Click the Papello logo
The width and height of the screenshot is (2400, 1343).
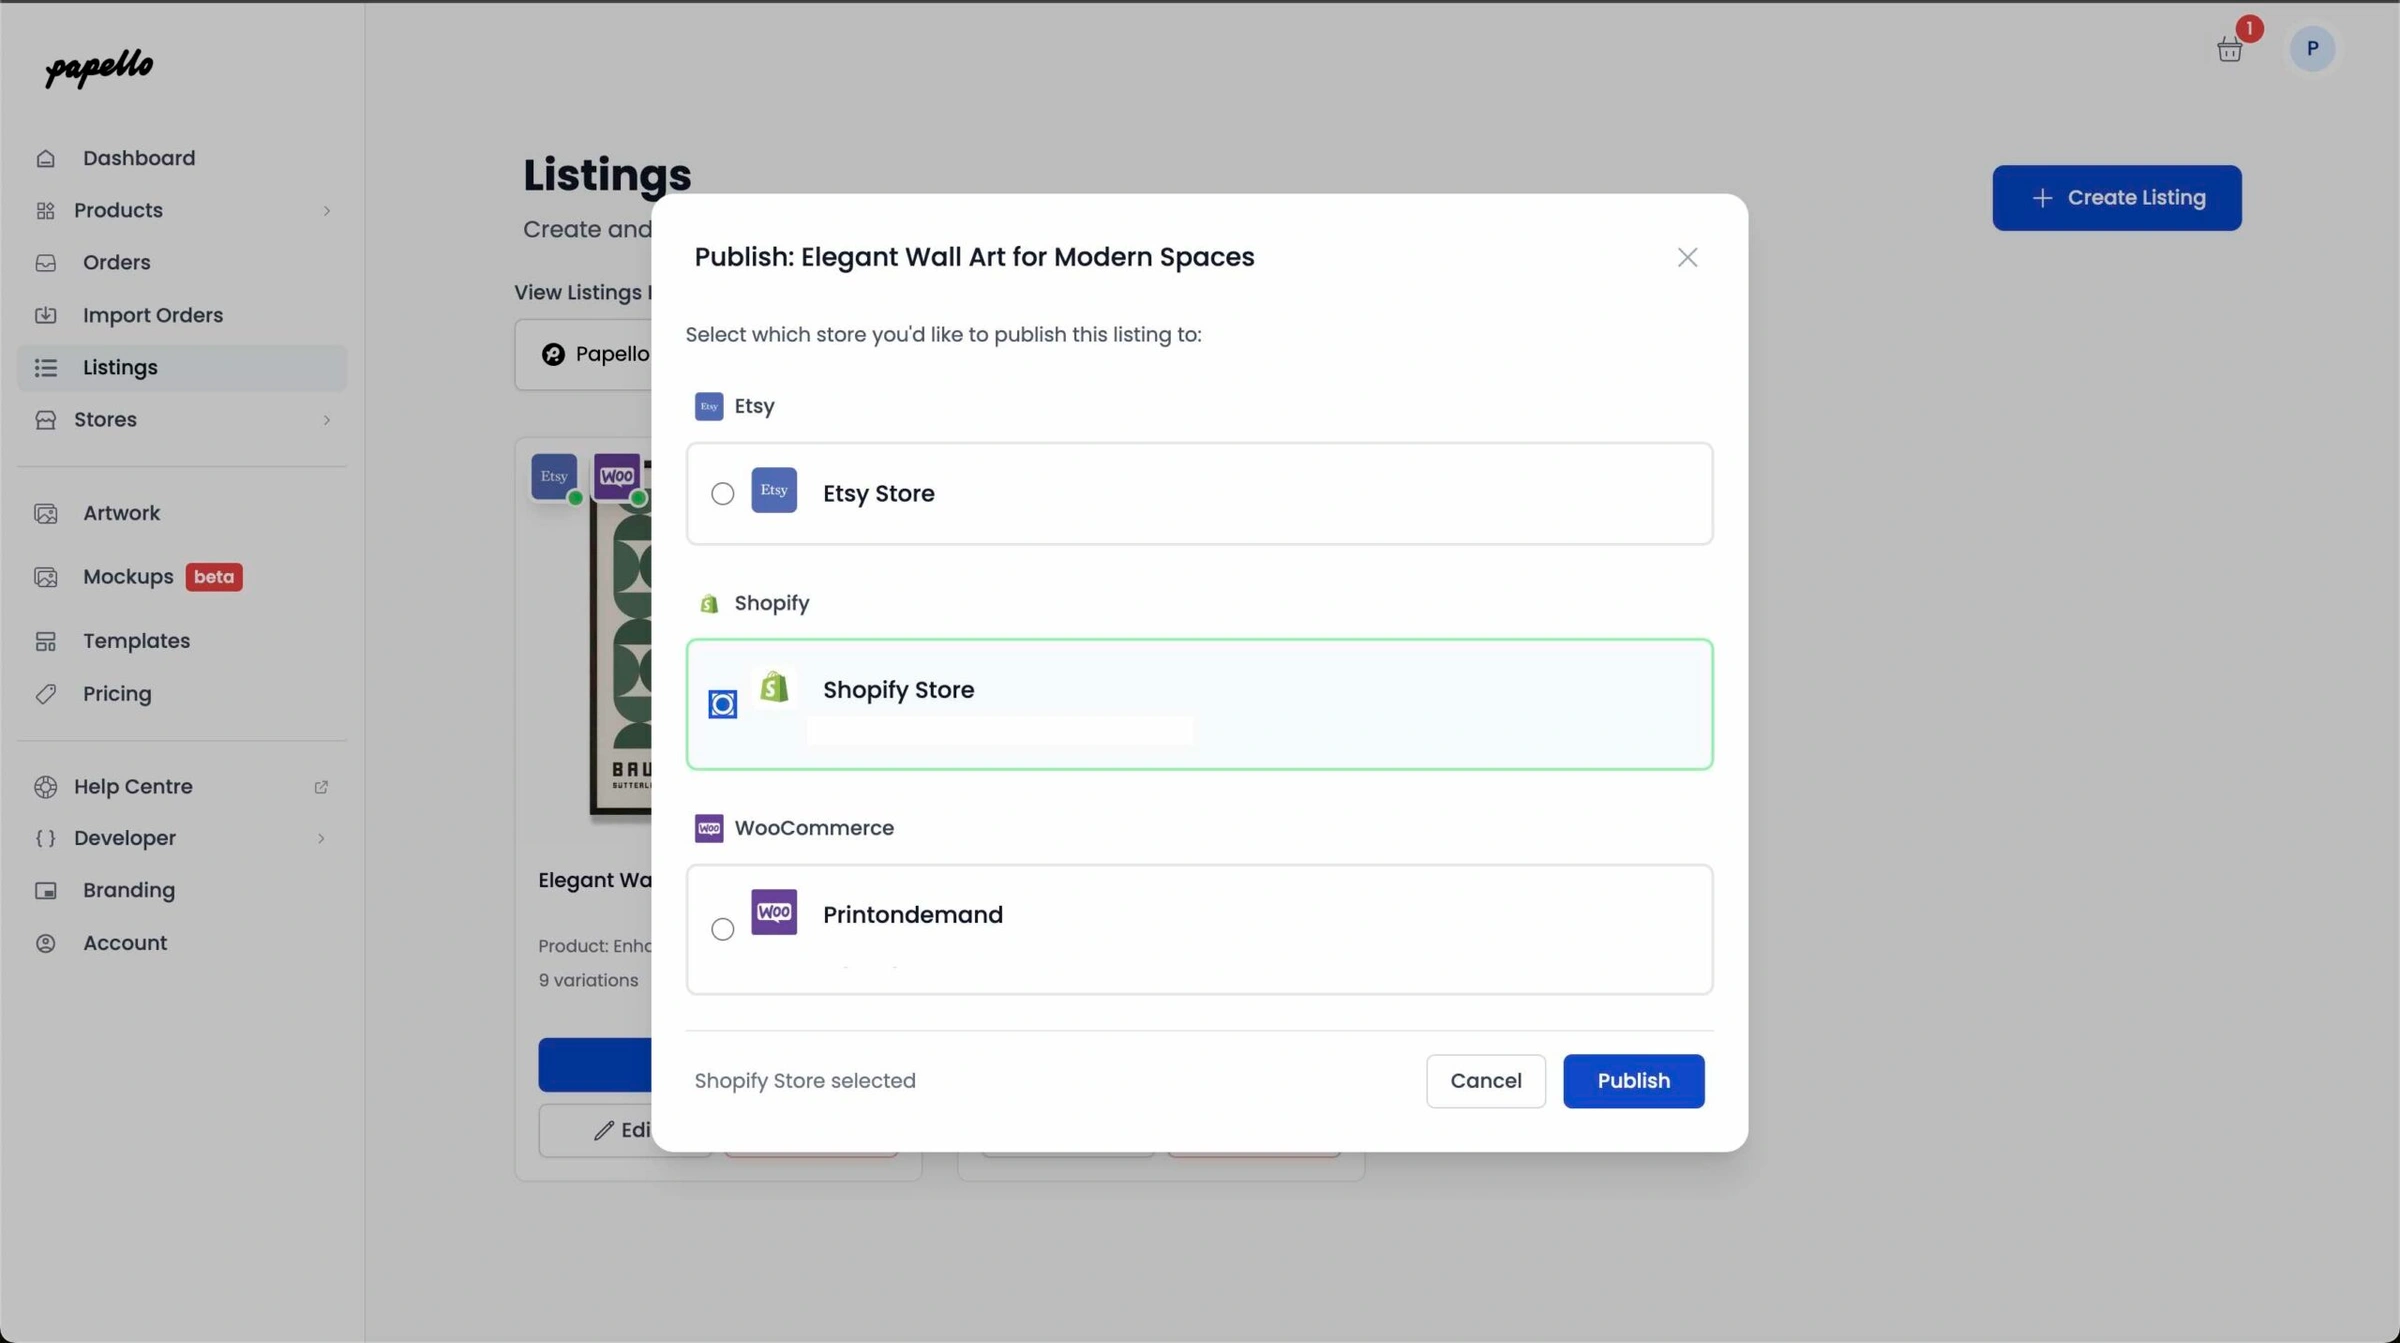(x=99, y=68)
